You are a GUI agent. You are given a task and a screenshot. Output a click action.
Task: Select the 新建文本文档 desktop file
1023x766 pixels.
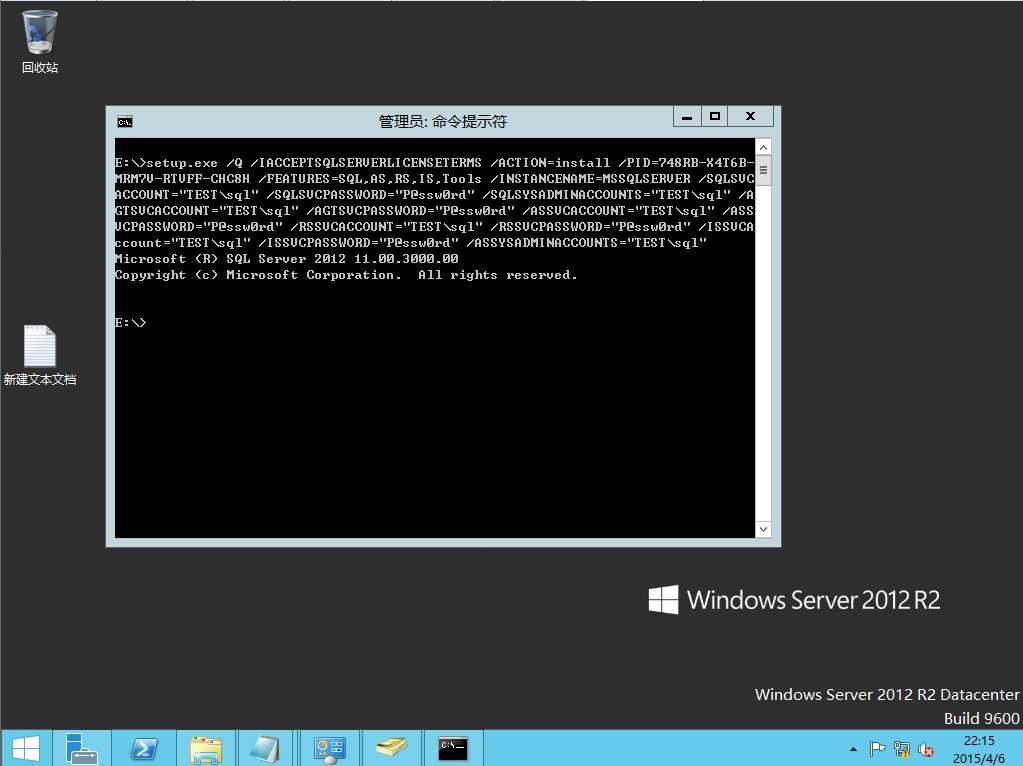pyautogui.click(x=40, y=356)
